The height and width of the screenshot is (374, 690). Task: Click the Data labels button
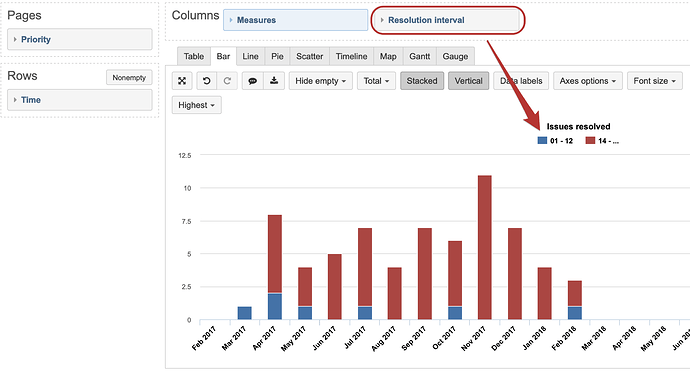tap(521, 81)
